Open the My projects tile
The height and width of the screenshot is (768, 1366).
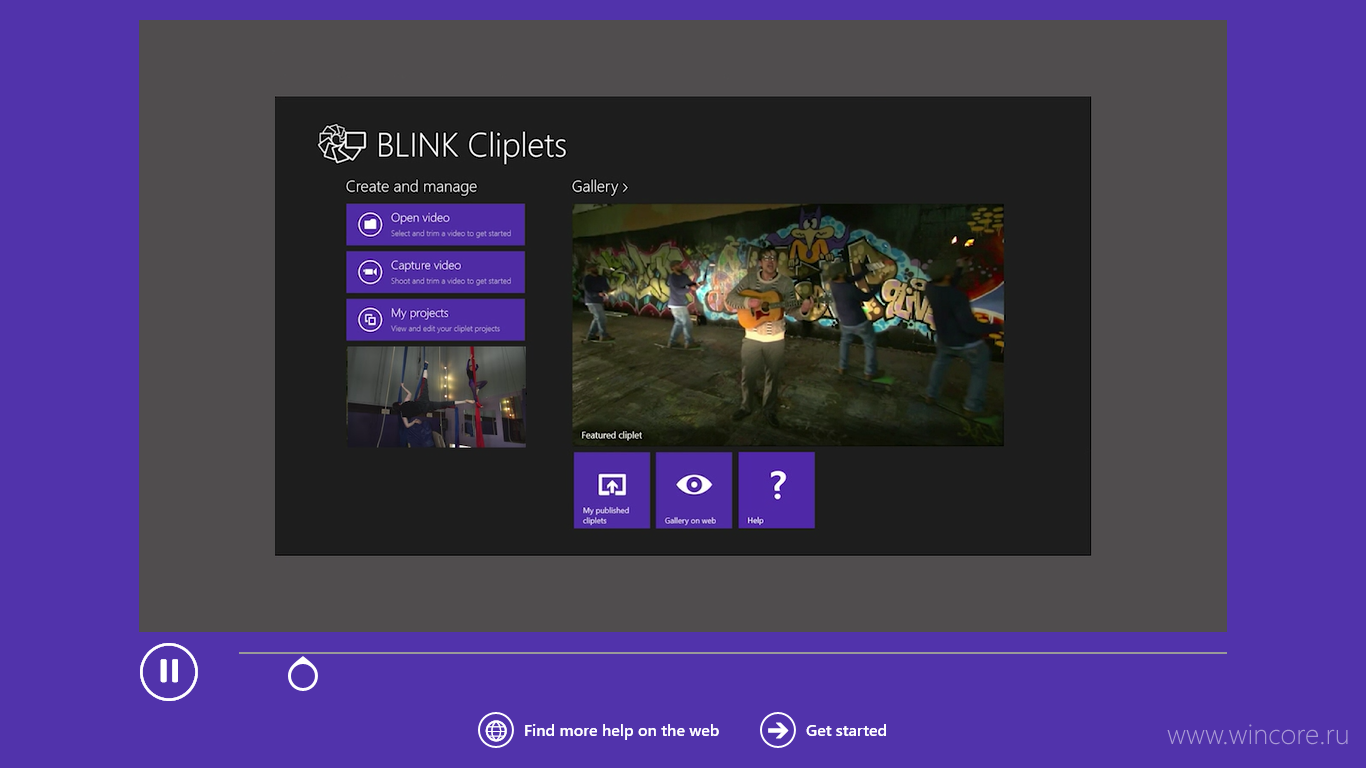[x=436, y=320]
